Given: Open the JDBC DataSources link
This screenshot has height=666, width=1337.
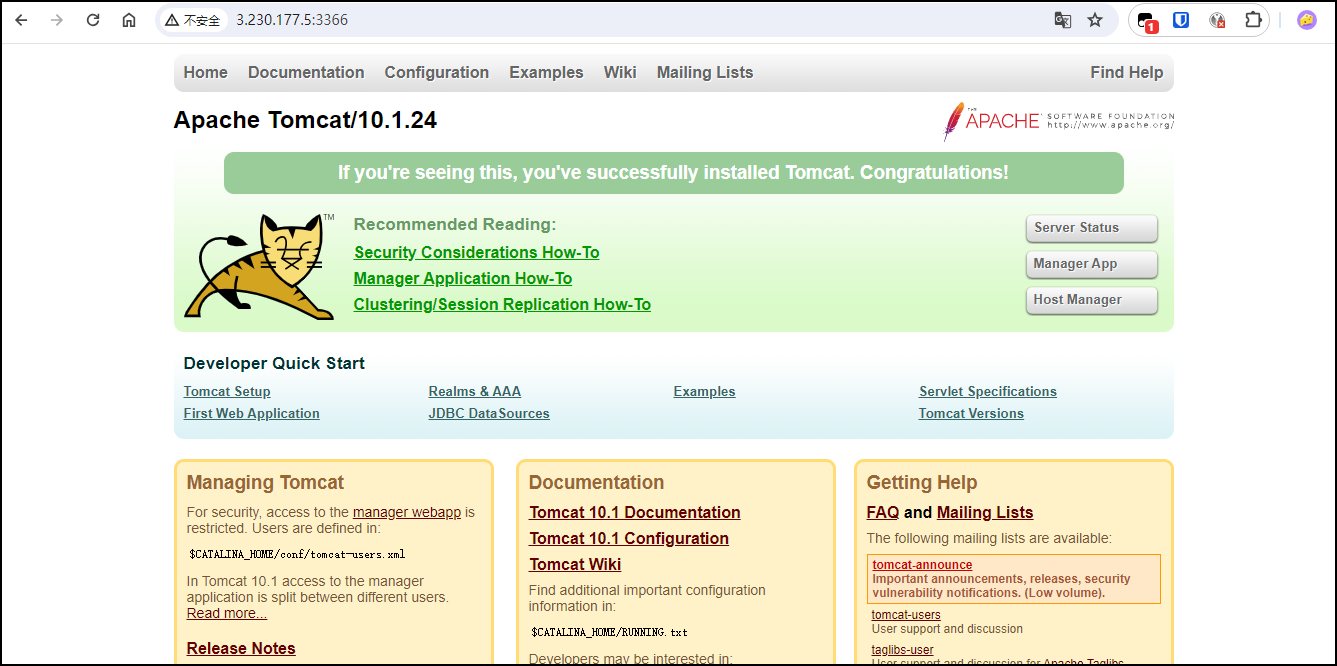Looking at the screenshot, I should [489, 413].
